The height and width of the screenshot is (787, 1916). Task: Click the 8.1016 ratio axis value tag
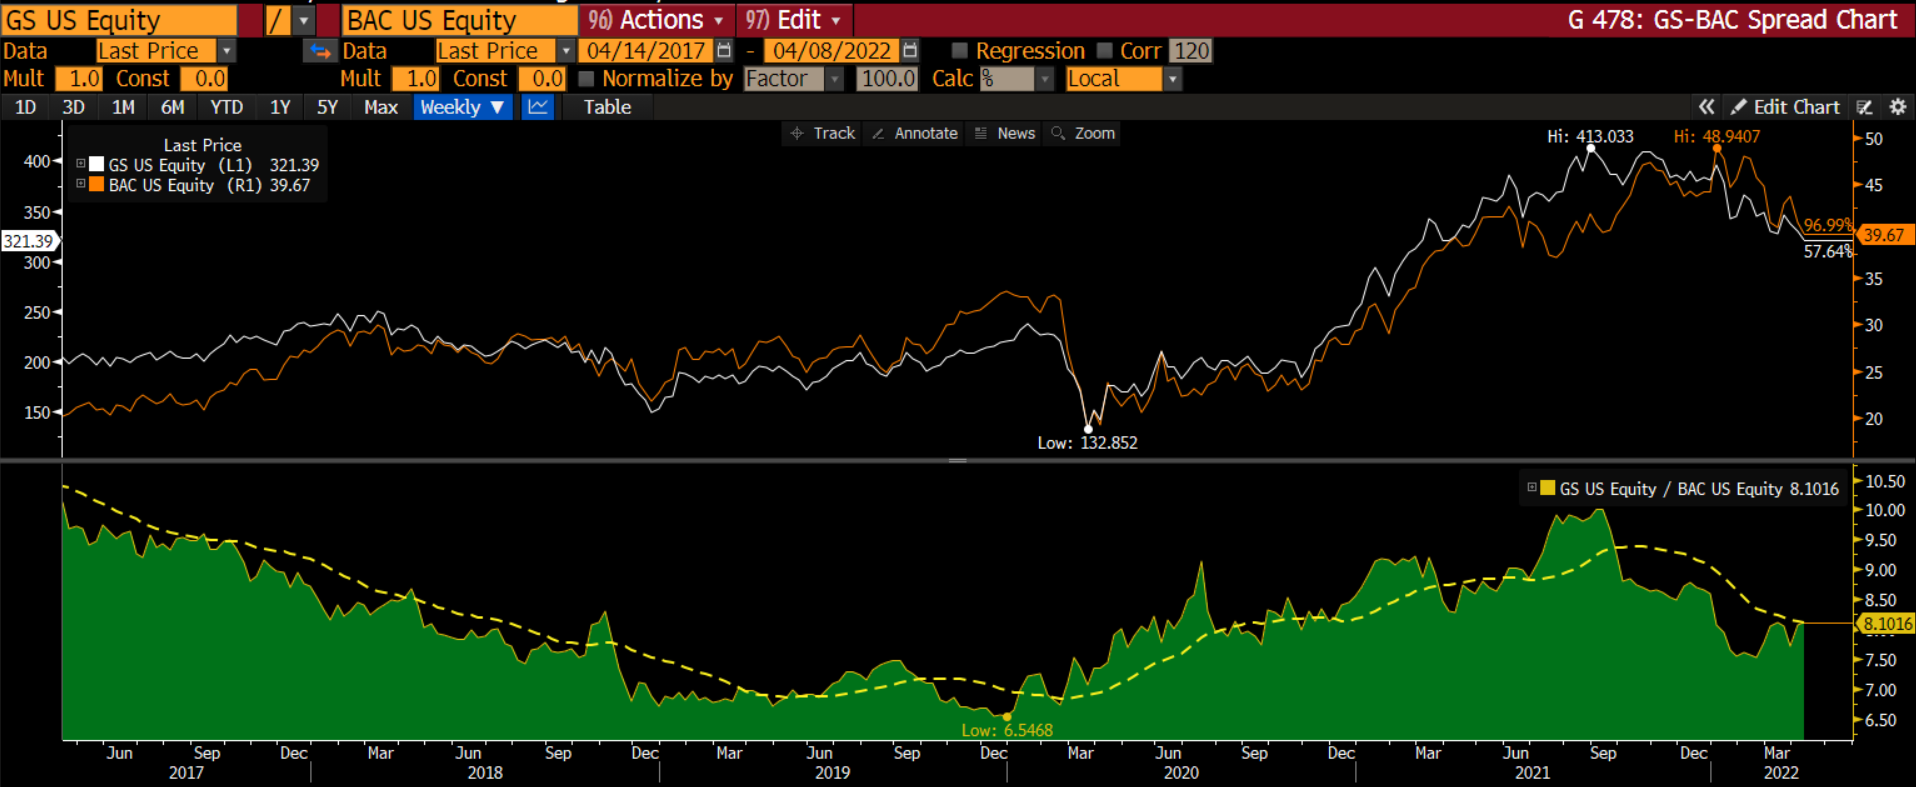coord(1887,624)
